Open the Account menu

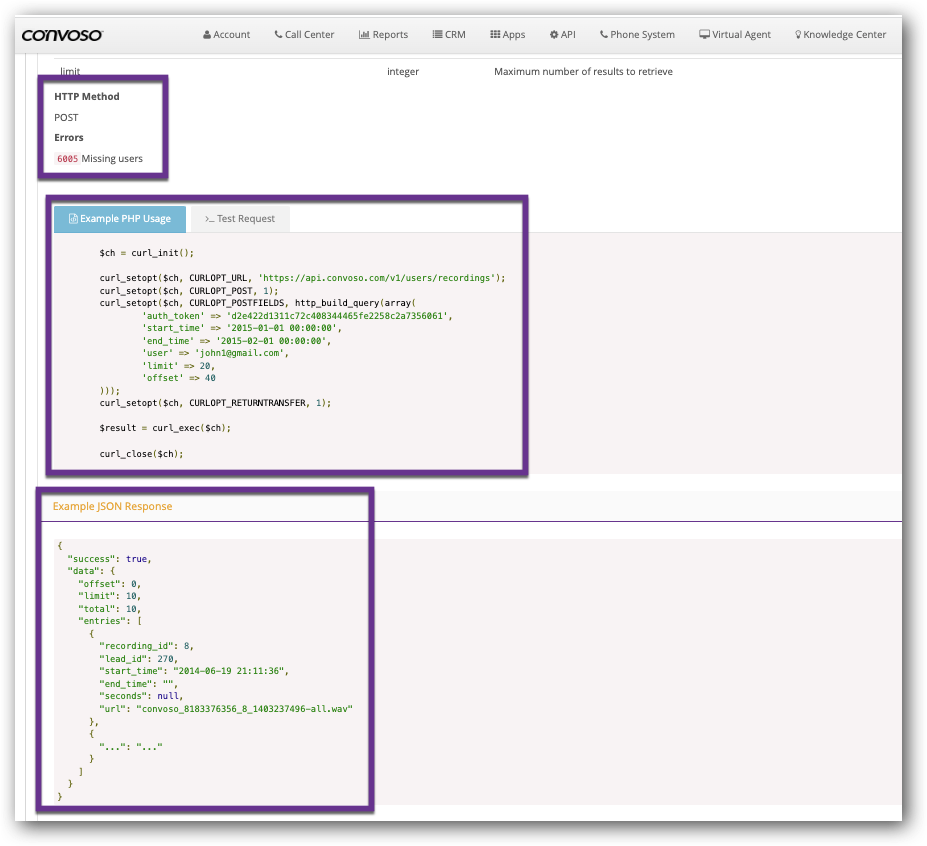click(226, 35)
